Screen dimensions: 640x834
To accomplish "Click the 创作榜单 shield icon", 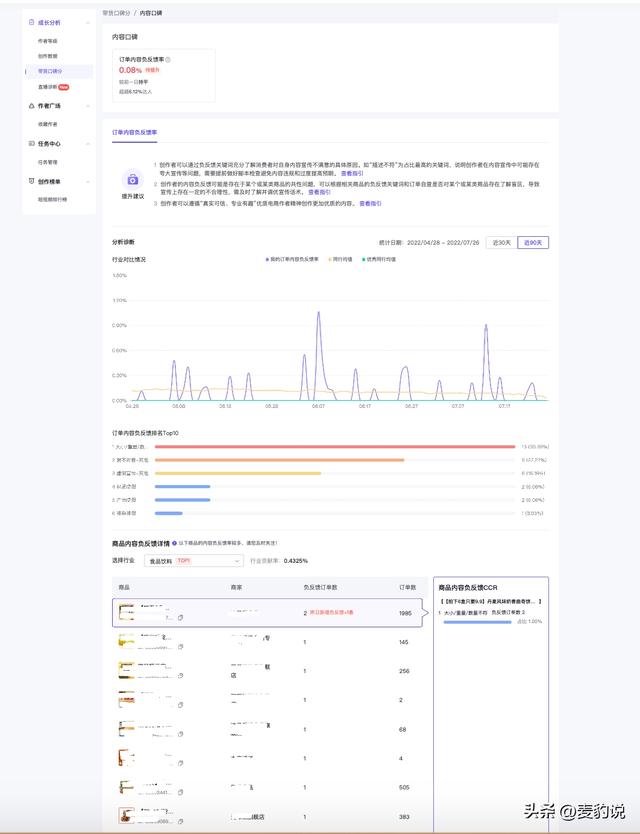I will (x=30, y=181).
